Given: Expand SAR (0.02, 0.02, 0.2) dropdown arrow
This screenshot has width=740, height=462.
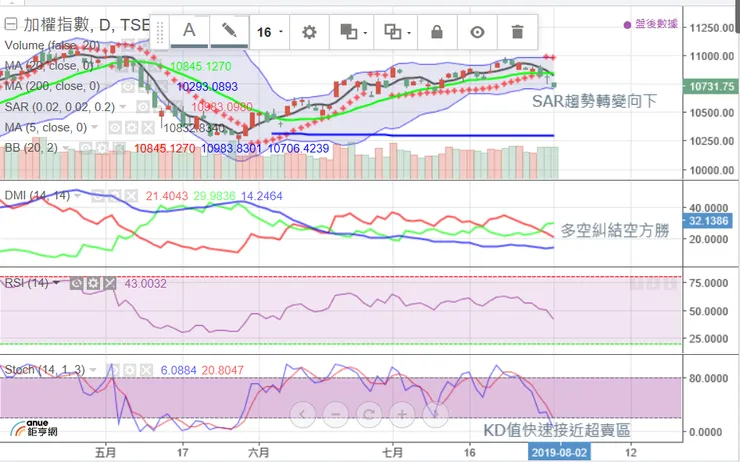Looking at the screenshot, I should click(x=123, y=107).
